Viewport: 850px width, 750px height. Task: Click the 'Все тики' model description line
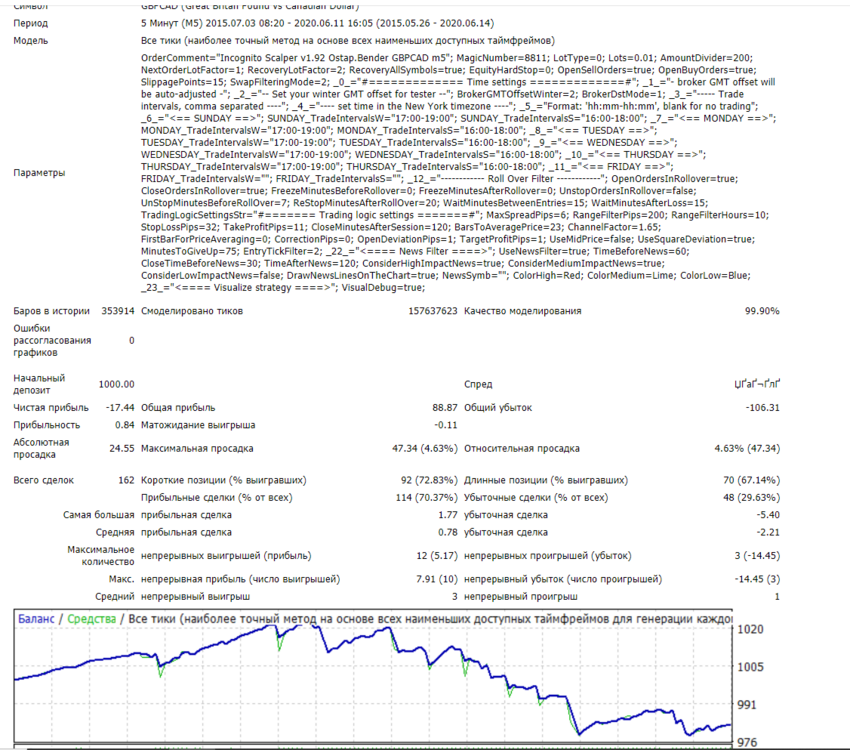click(347, 41)
